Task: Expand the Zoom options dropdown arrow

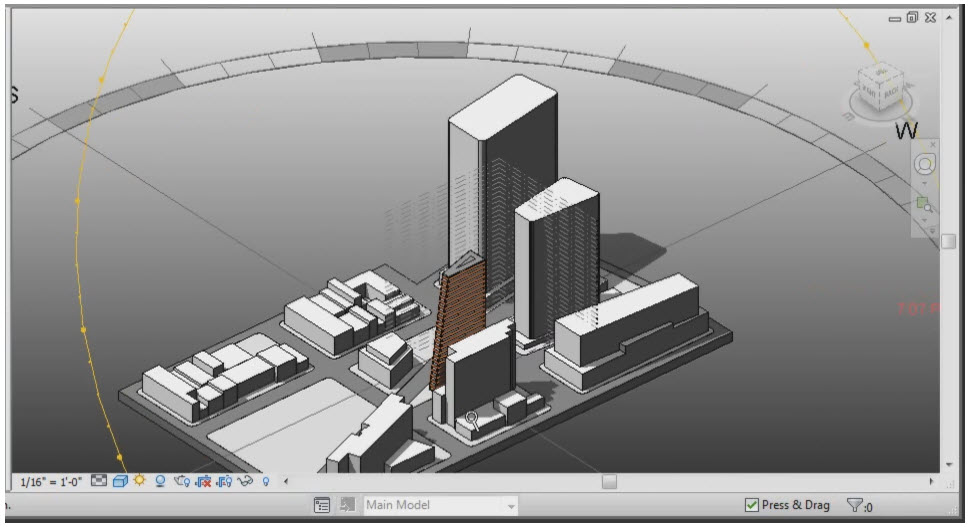Action: [925, 221]
